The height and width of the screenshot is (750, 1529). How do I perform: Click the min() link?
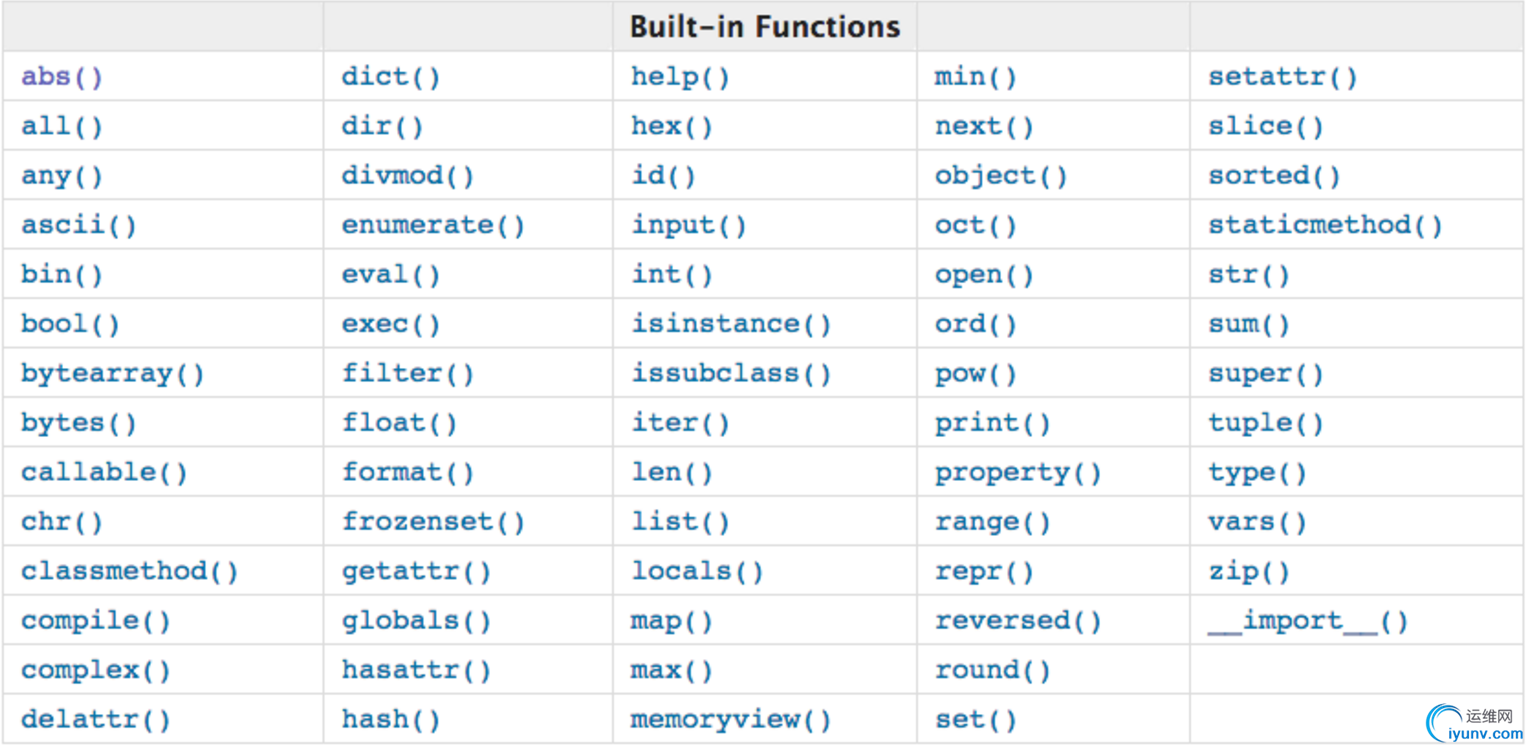pos(975,77)
